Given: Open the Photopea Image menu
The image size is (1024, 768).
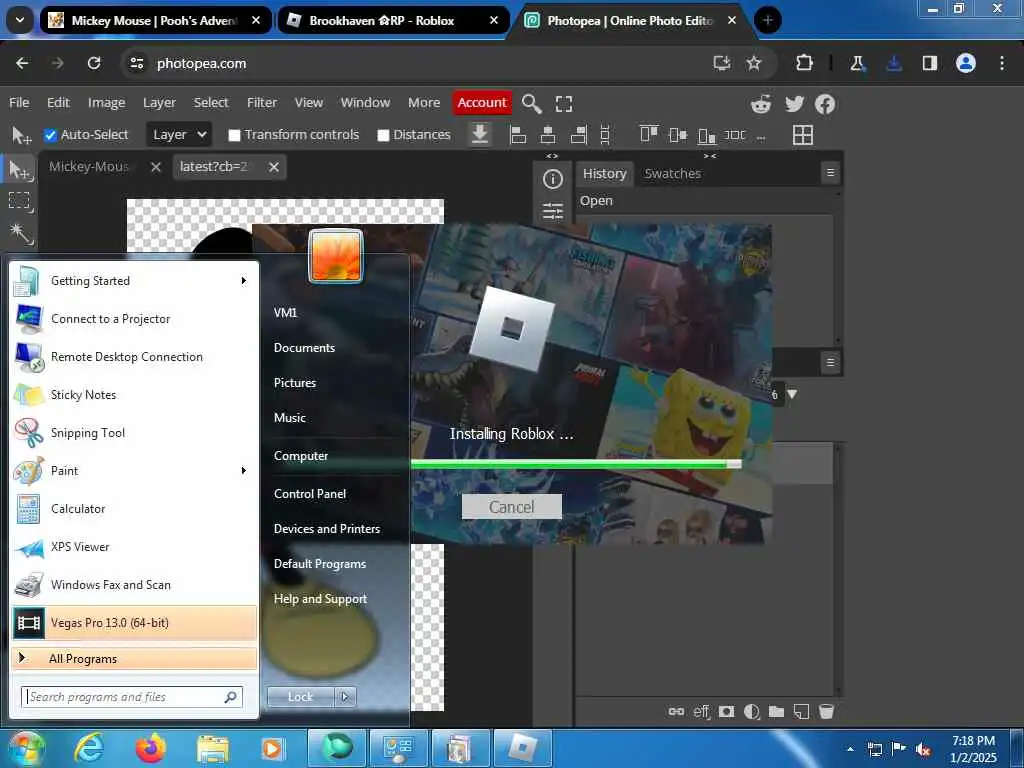Looking at the screenshot, I should pos(106,103).
